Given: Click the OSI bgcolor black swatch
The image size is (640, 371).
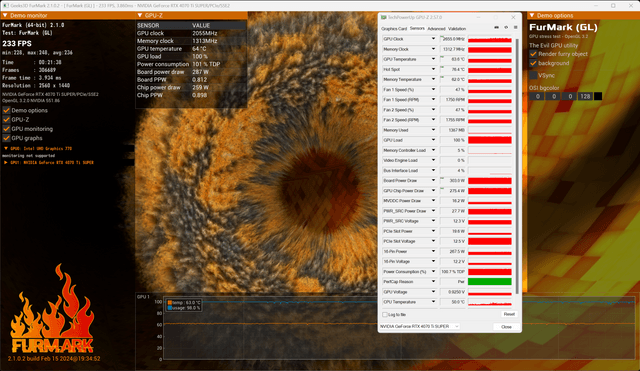Looking at the screenshot, I should [598, 96].
